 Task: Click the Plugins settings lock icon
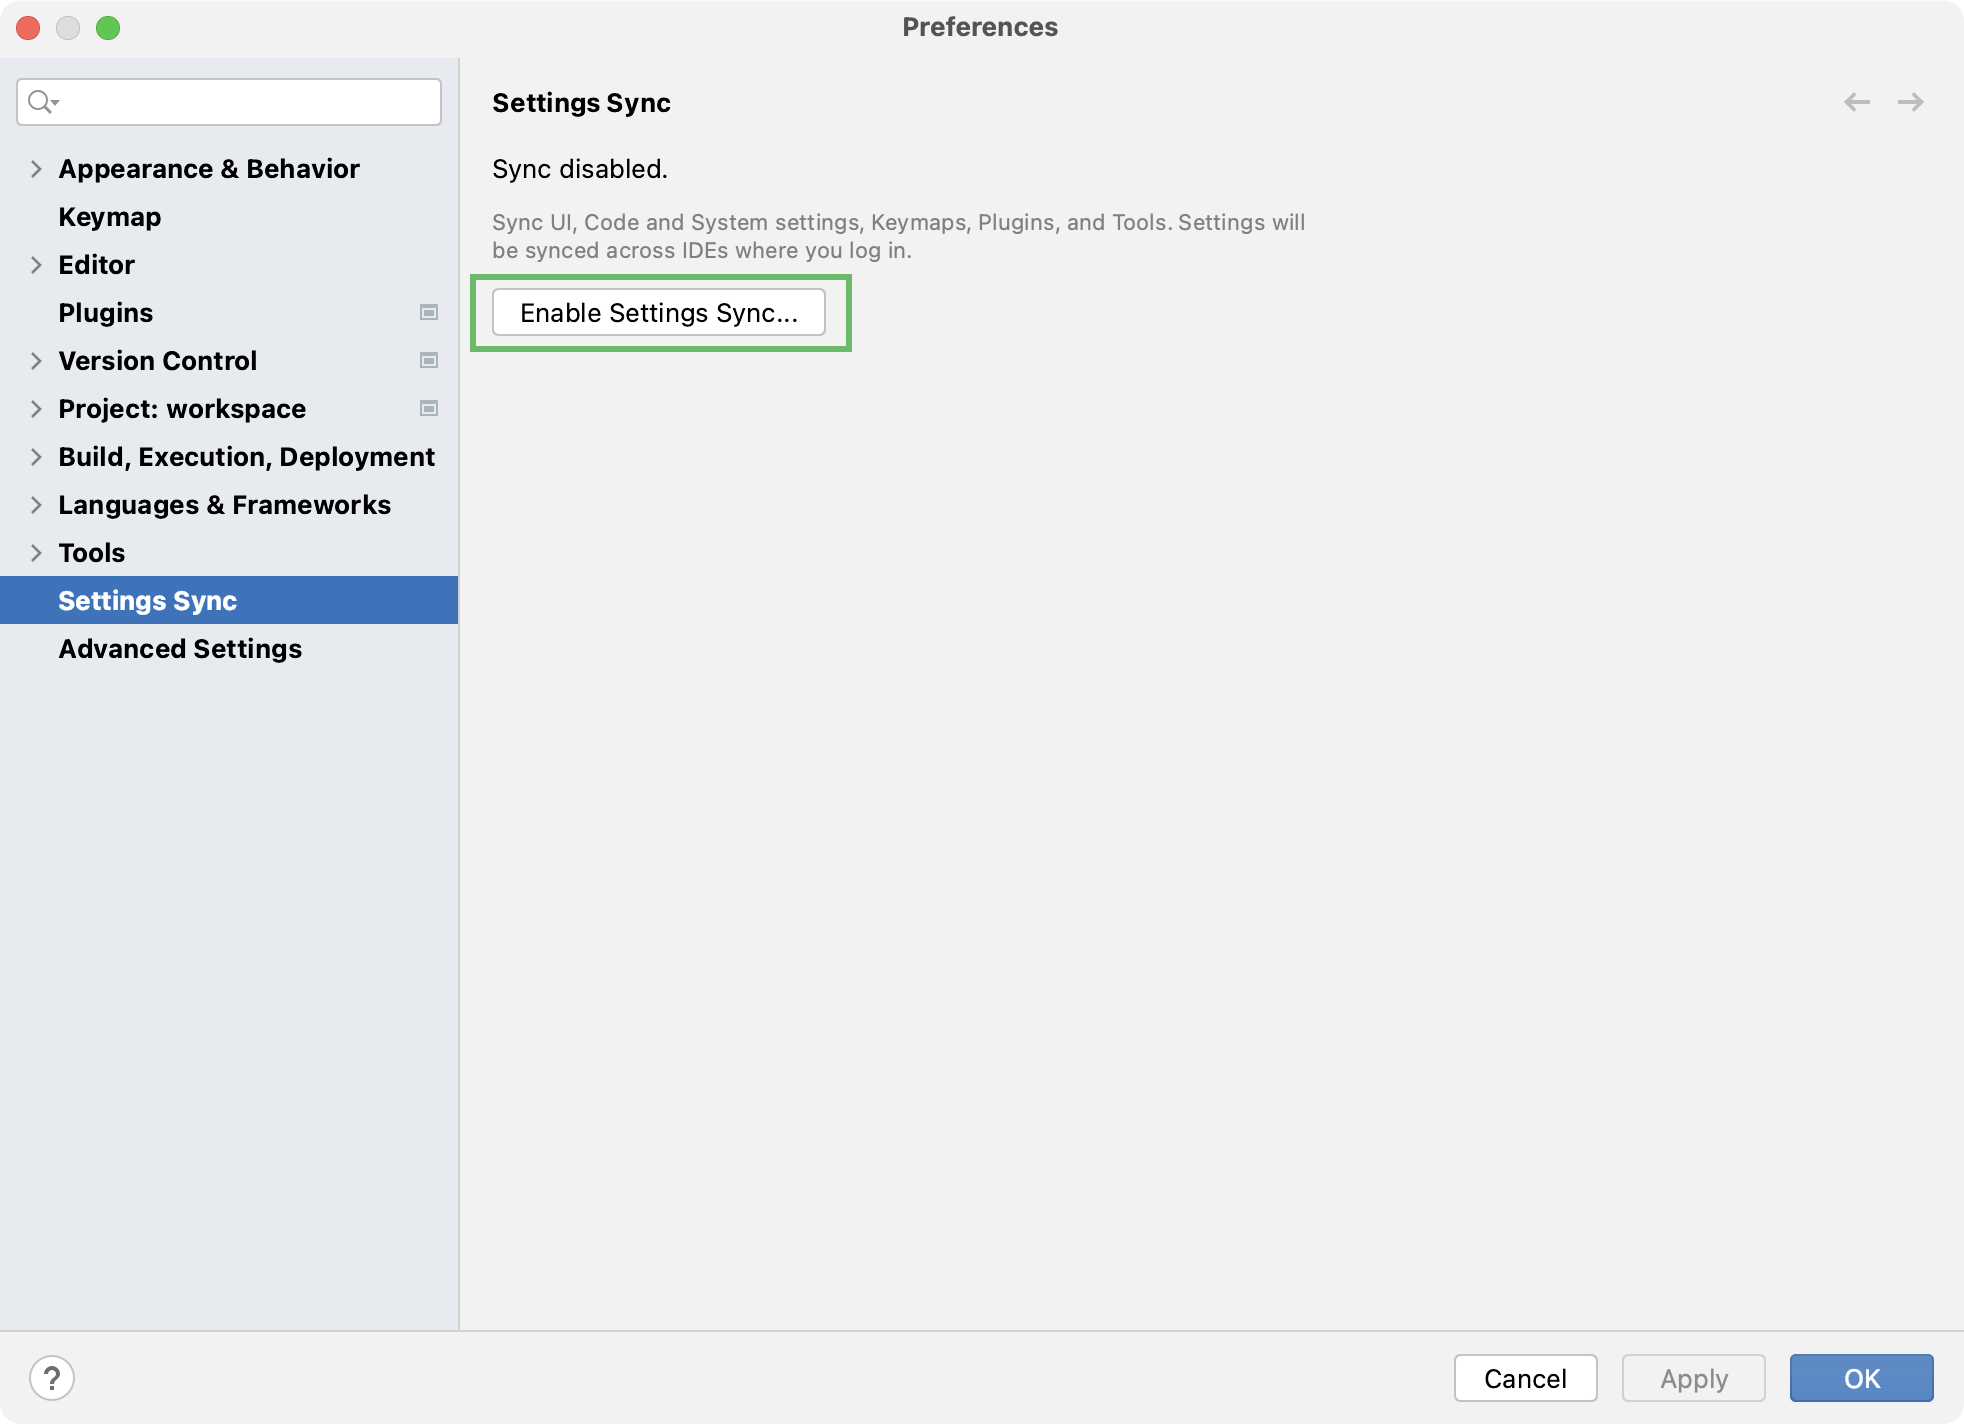(430, 311)
